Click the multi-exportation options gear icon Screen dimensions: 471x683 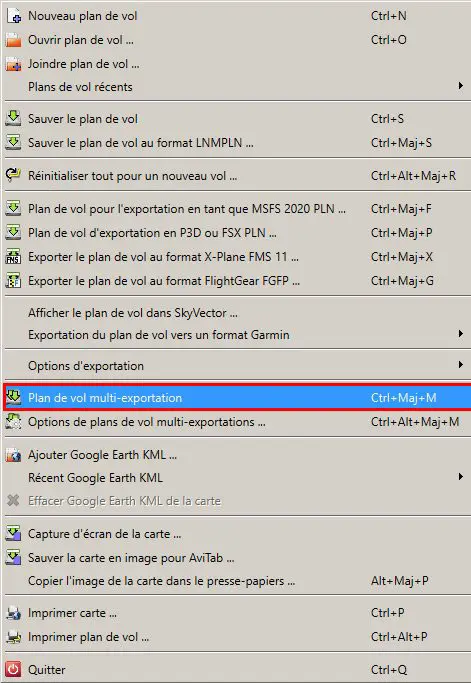(x=14, y=422)
